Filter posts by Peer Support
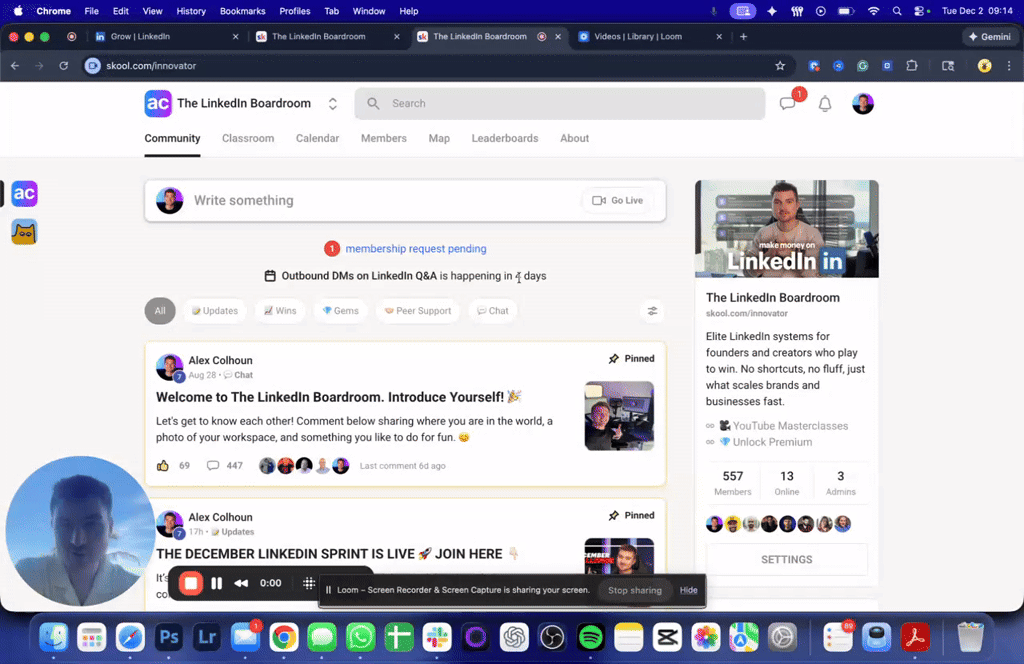Screen dimensions: 1024x664 (x=418, y=311)
